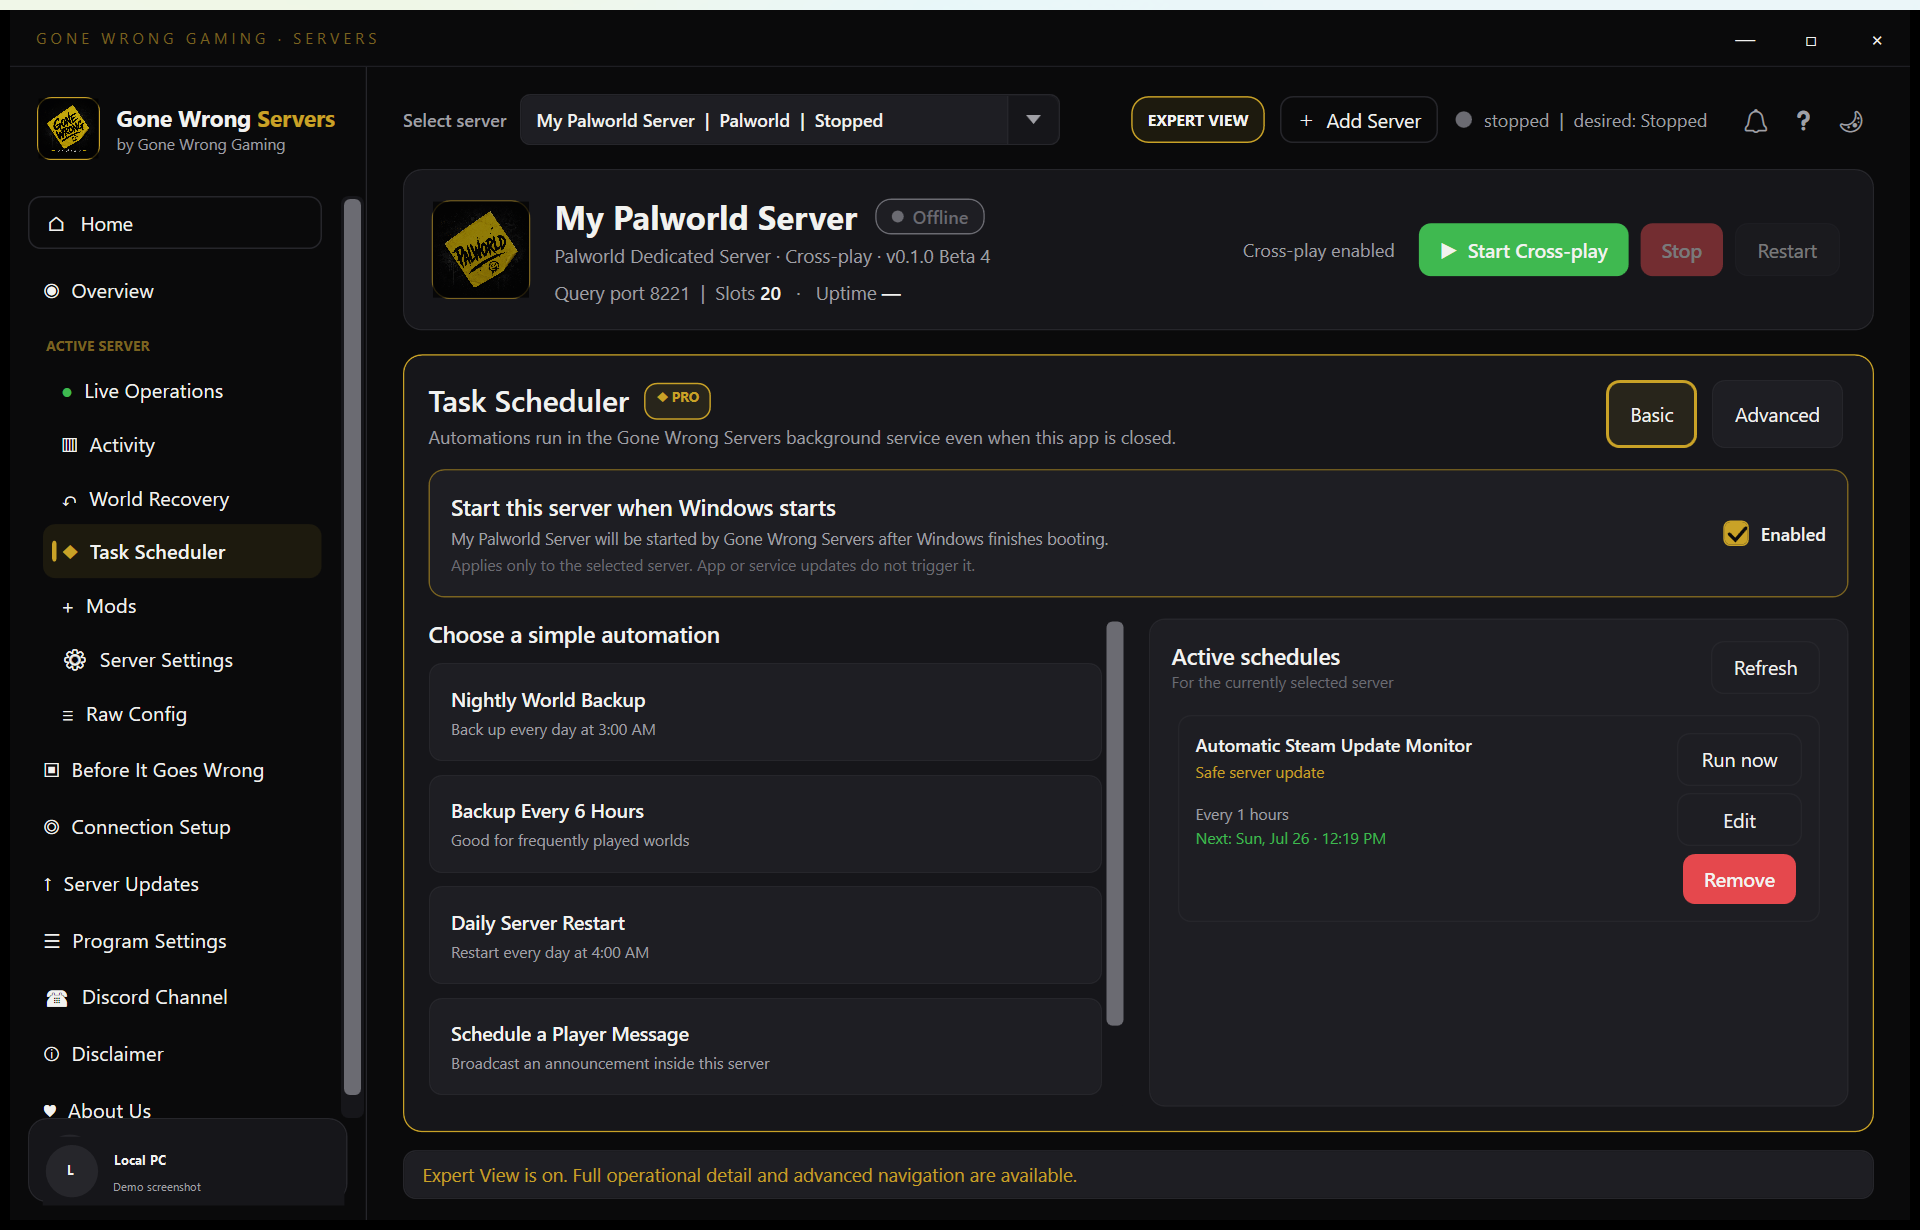Click the Task Scheduler diamond icon

click(x=70, y=552)
